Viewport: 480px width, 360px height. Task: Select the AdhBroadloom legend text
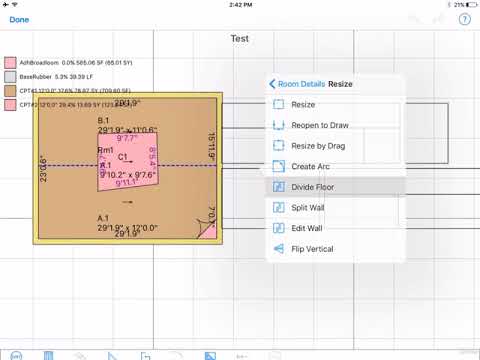point(76,63)
